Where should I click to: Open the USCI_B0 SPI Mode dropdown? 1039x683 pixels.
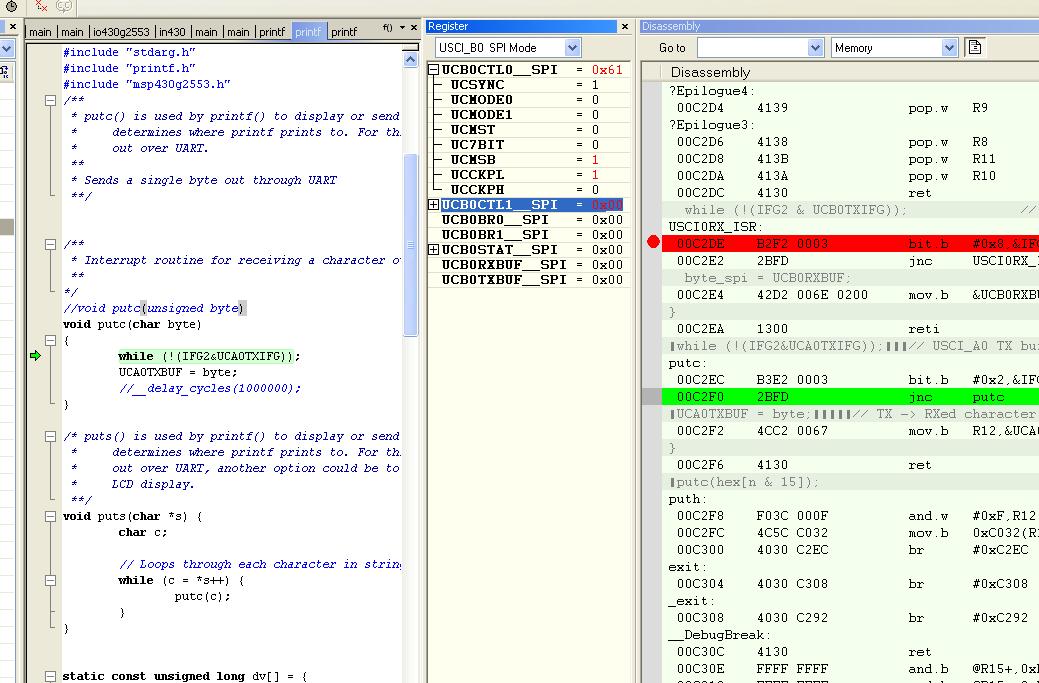point(572,48)
